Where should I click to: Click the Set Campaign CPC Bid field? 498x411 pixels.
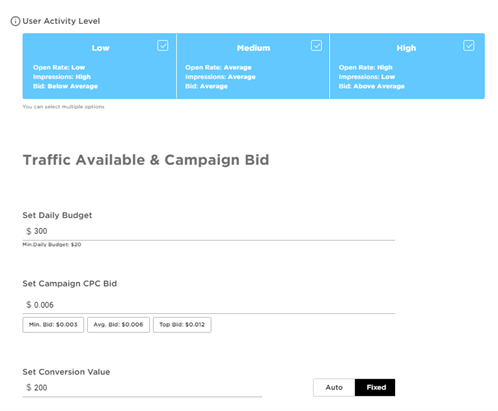[x=209, y=305]
